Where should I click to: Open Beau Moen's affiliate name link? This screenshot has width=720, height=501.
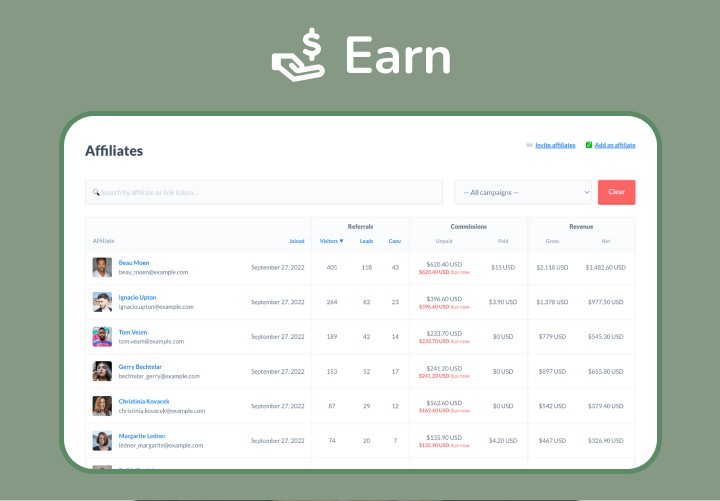coord(133,262)
